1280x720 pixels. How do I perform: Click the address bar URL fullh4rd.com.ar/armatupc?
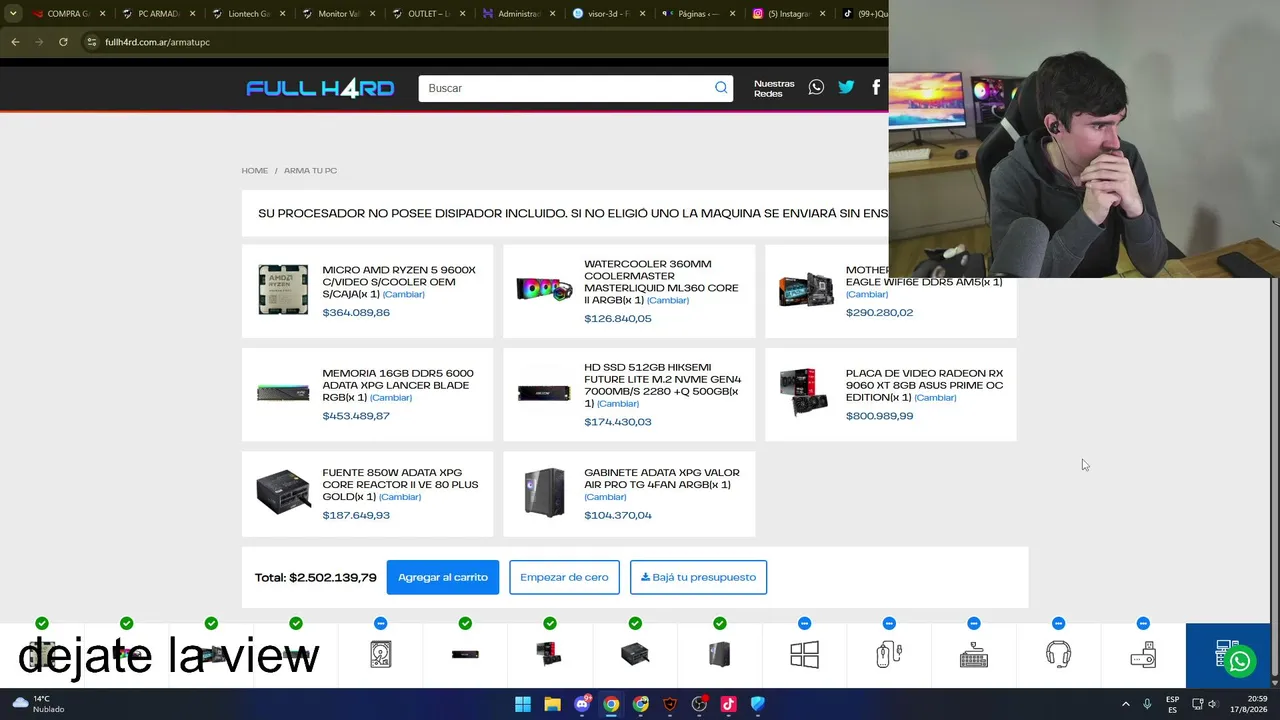pos(157,42)
